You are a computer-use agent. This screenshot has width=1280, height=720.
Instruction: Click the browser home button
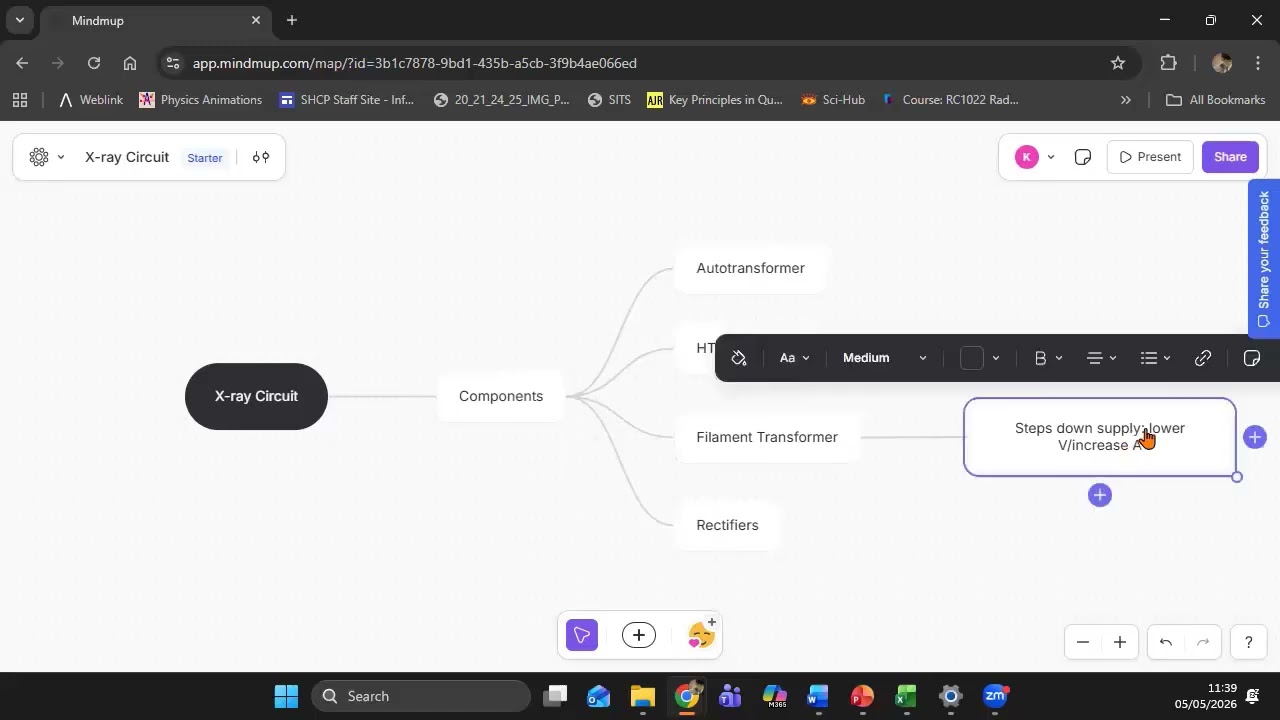pos(130,63)
